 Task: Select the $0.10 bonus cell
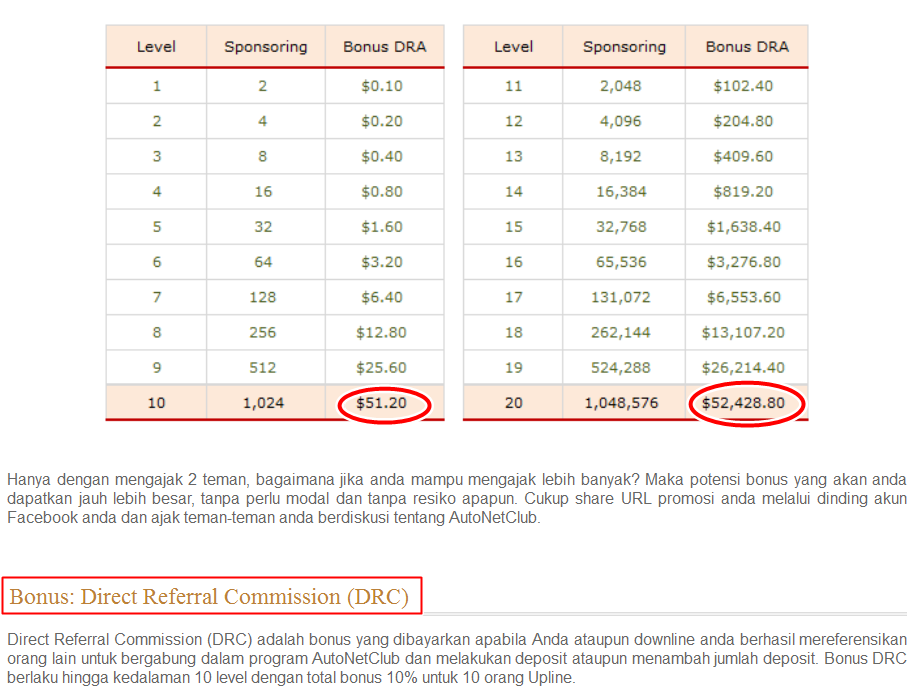pyautogui.click(x=382, y=86)
